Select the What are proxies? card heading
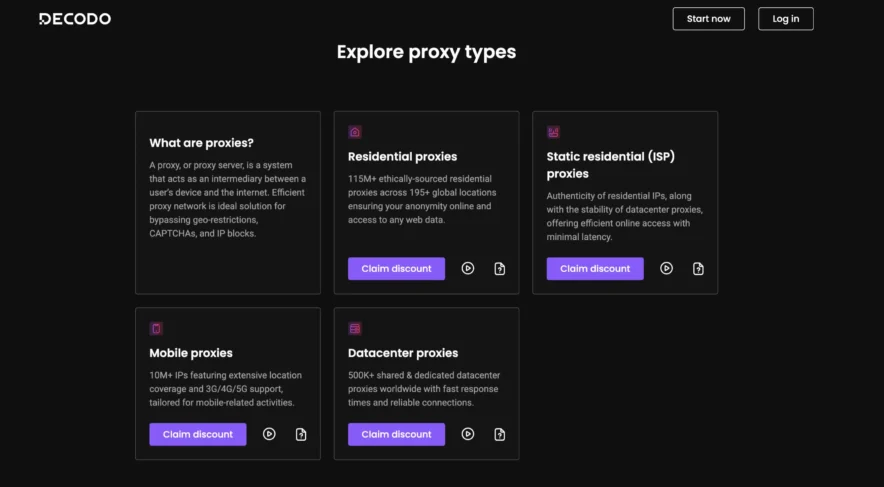The height and width of the screenshot is (487, 884). pyautogui.click(x=201, y=143)
